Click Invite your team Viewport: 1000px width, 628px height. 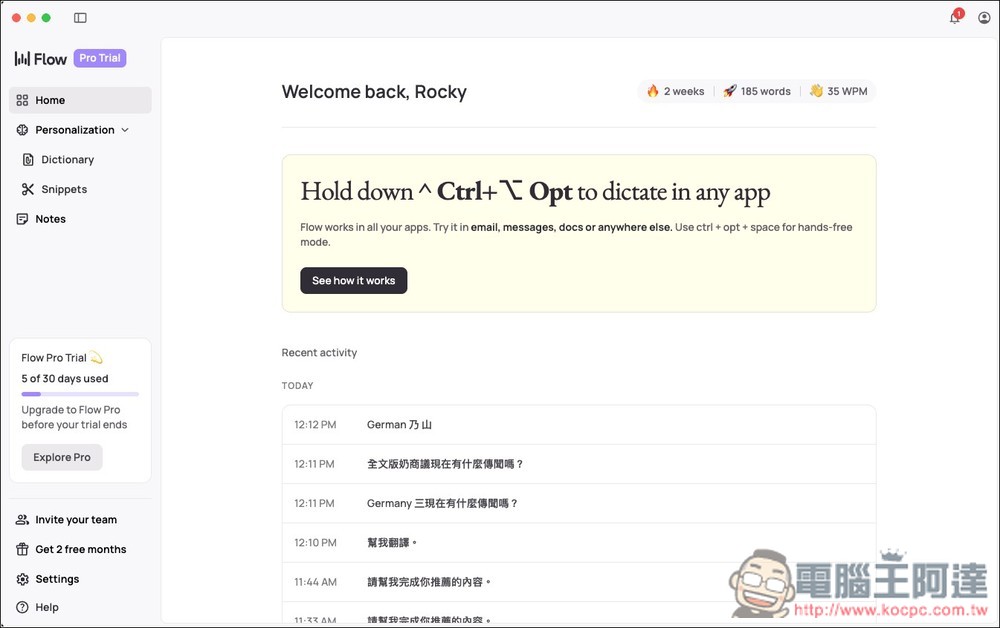pos(76,520)
